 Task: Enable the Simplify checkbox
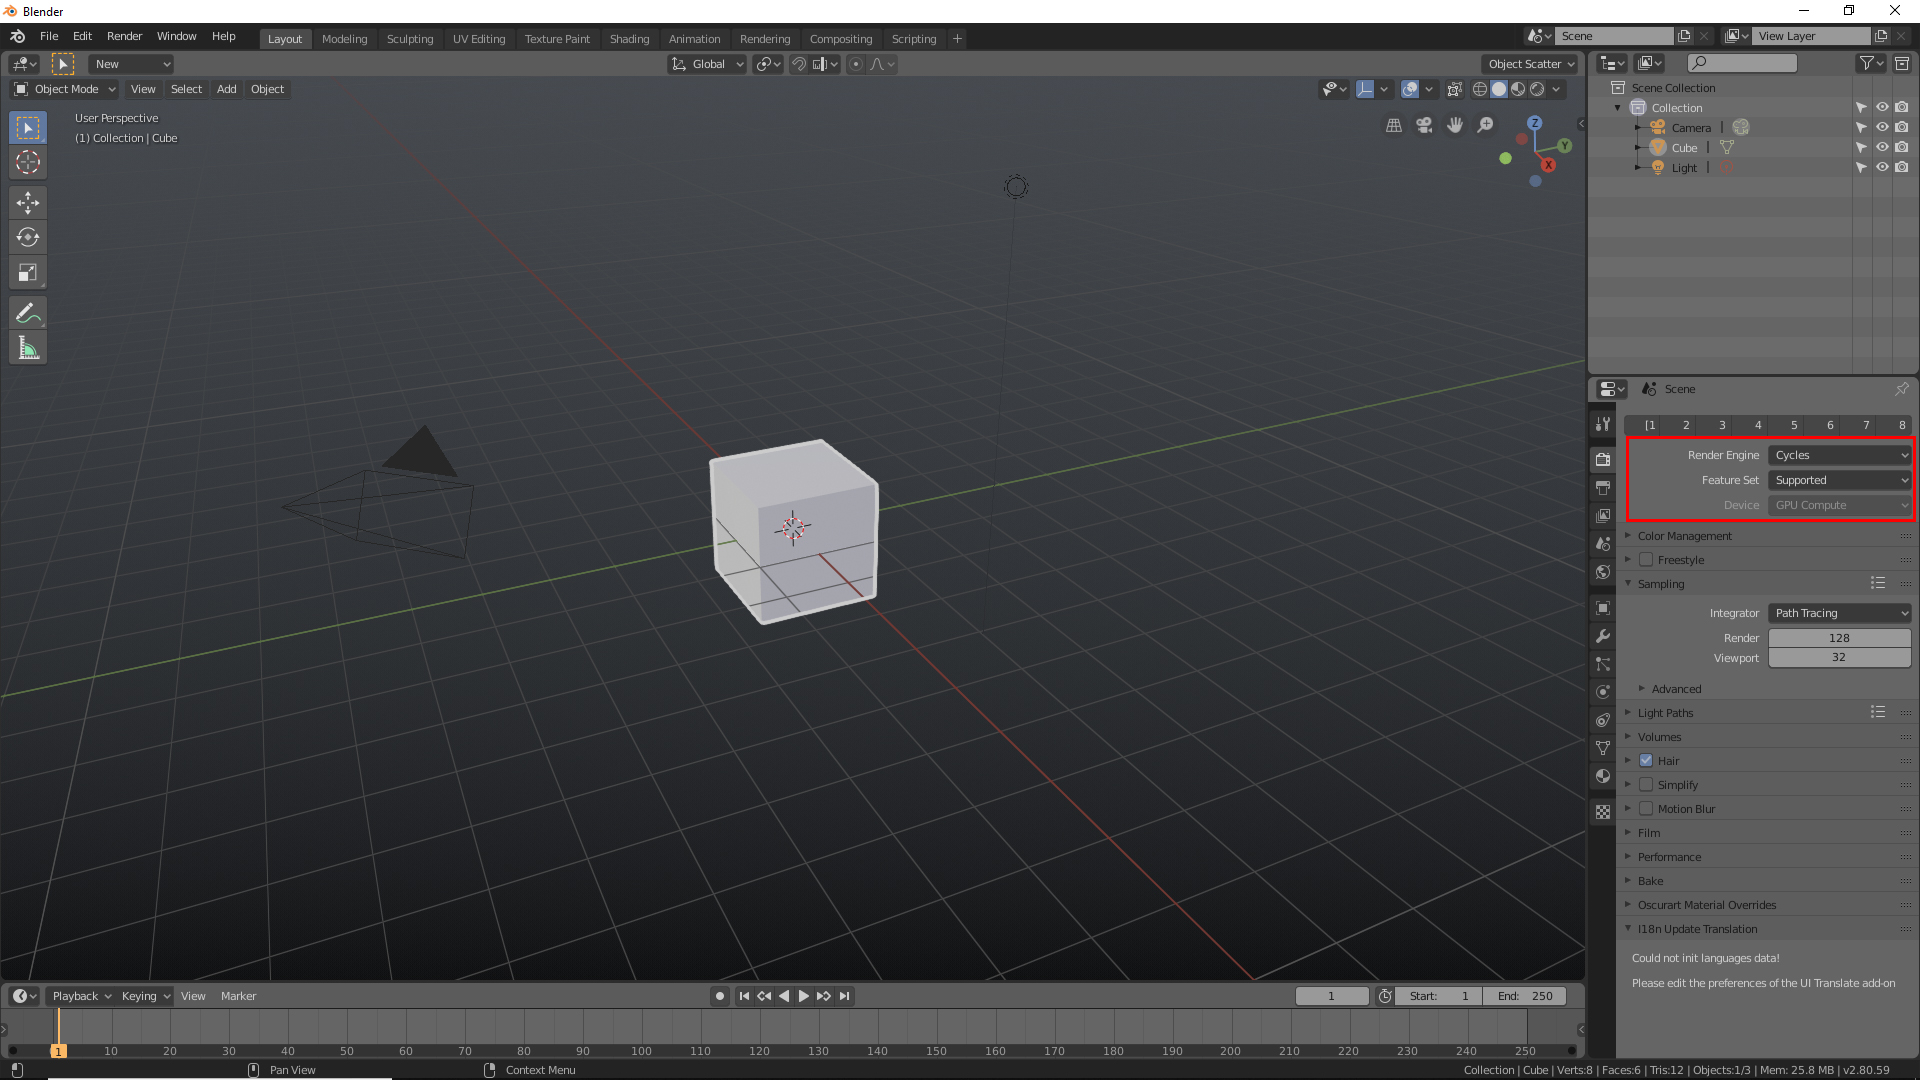pos(1646,784)
